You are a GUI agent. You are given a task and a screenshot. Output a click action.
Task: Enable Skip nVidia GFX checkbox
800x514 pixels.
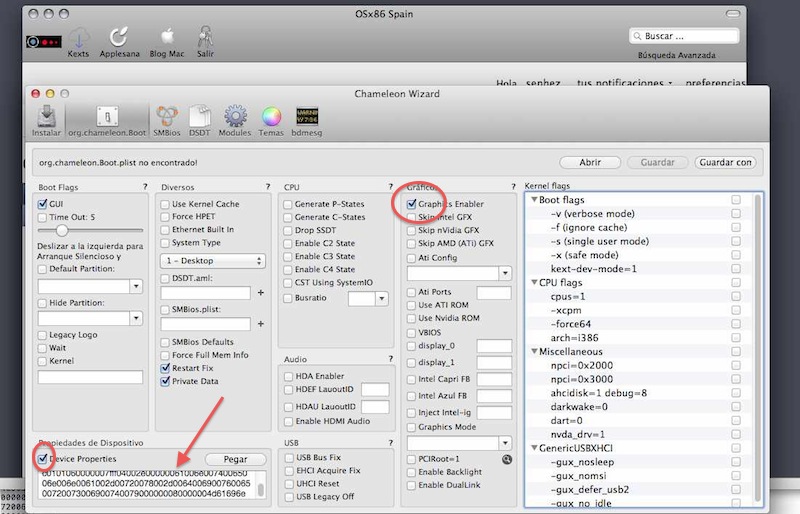coord(411,231)
